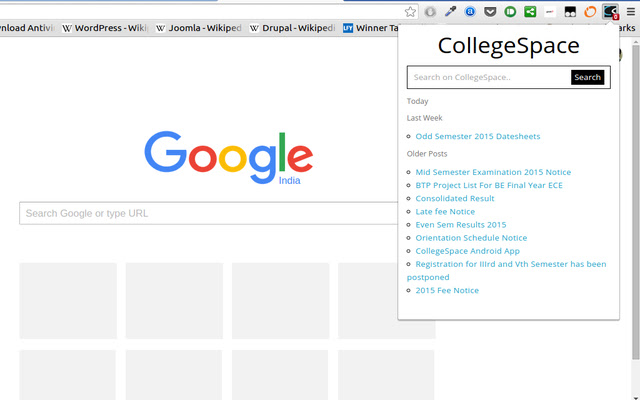
Task: Open BTP Project List For BE Final Year ECE
Action: [x=489, y=185]
